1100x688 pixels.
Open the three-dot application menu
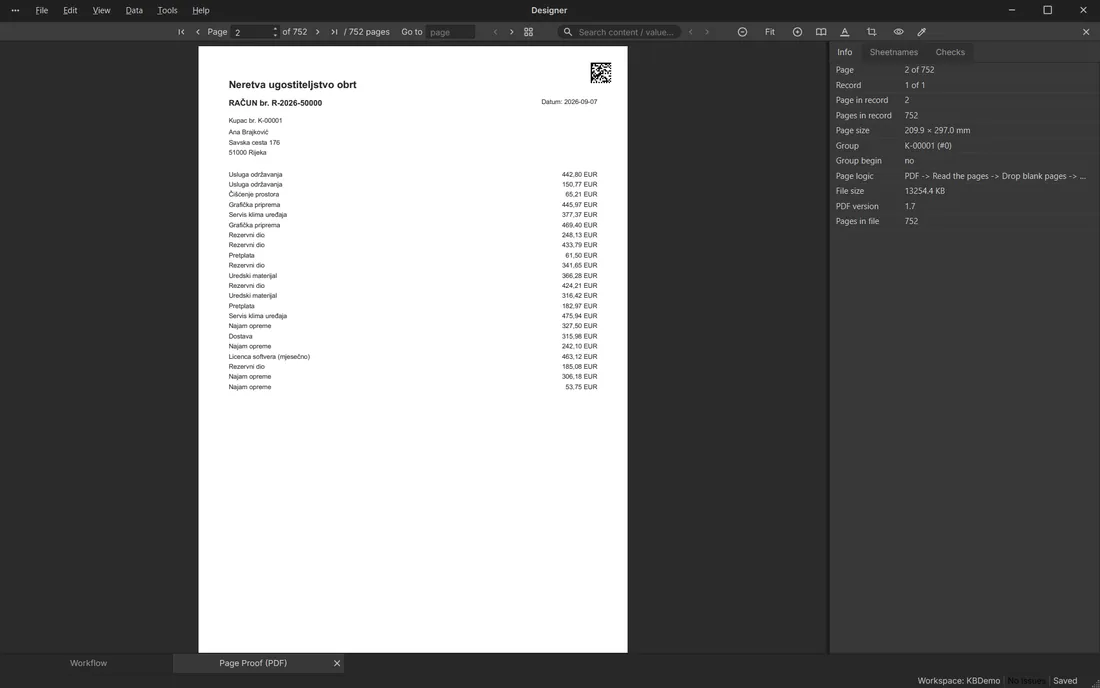tap(15, 11)
